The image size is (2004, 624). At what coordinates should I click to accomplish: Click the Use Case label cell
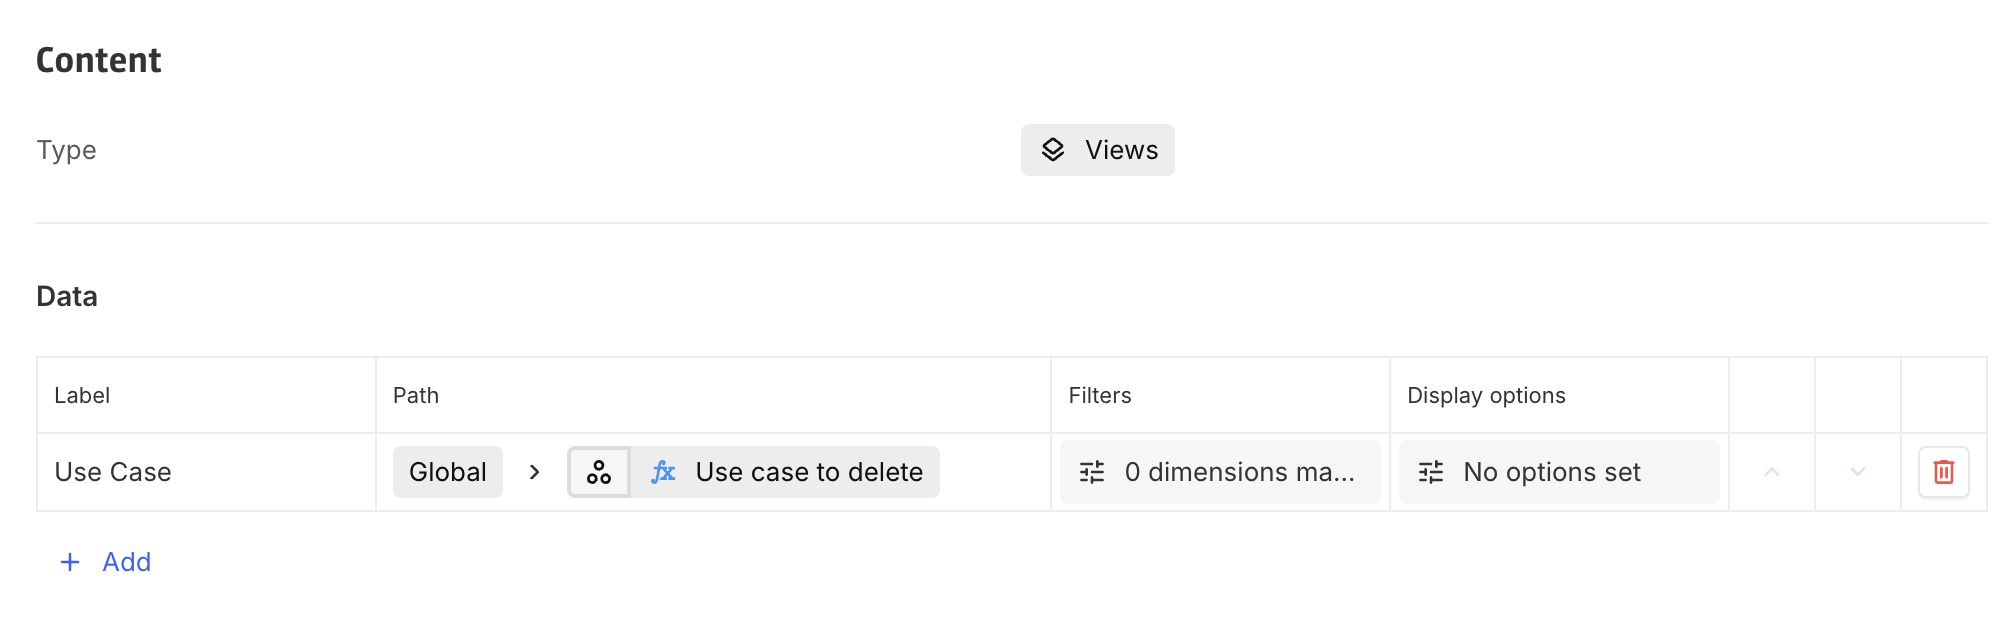[x=113, y=471]
